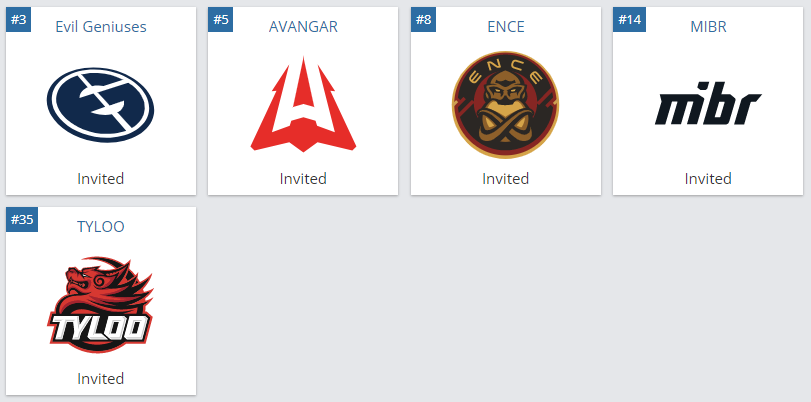
Task: Click the Evil Geniuses team logo
Action: pos(100,105)
